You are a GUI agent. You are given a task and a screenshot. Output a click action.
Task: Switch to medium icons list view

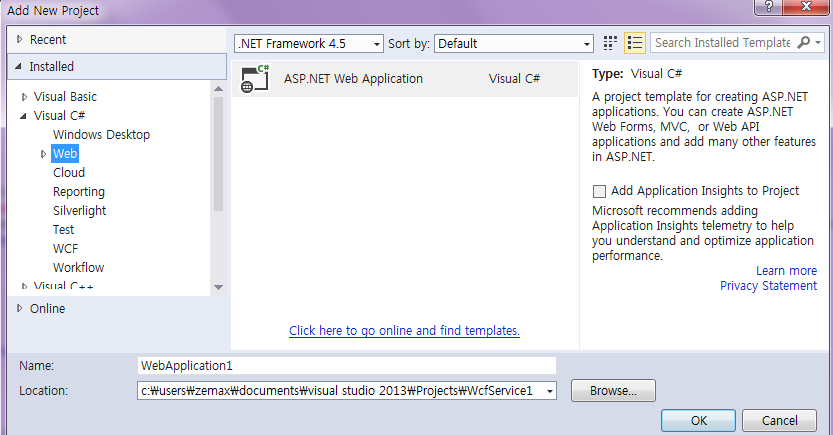point(634,43)
